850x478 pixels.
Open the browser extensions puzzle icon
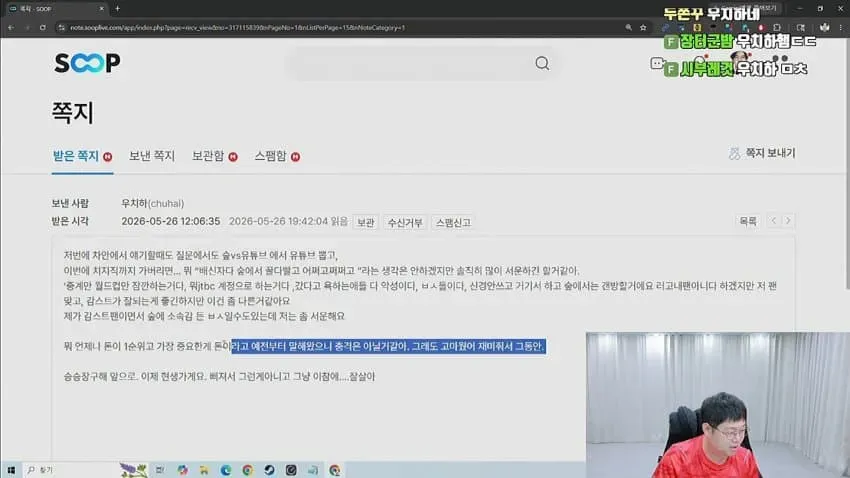coord(777,28)
